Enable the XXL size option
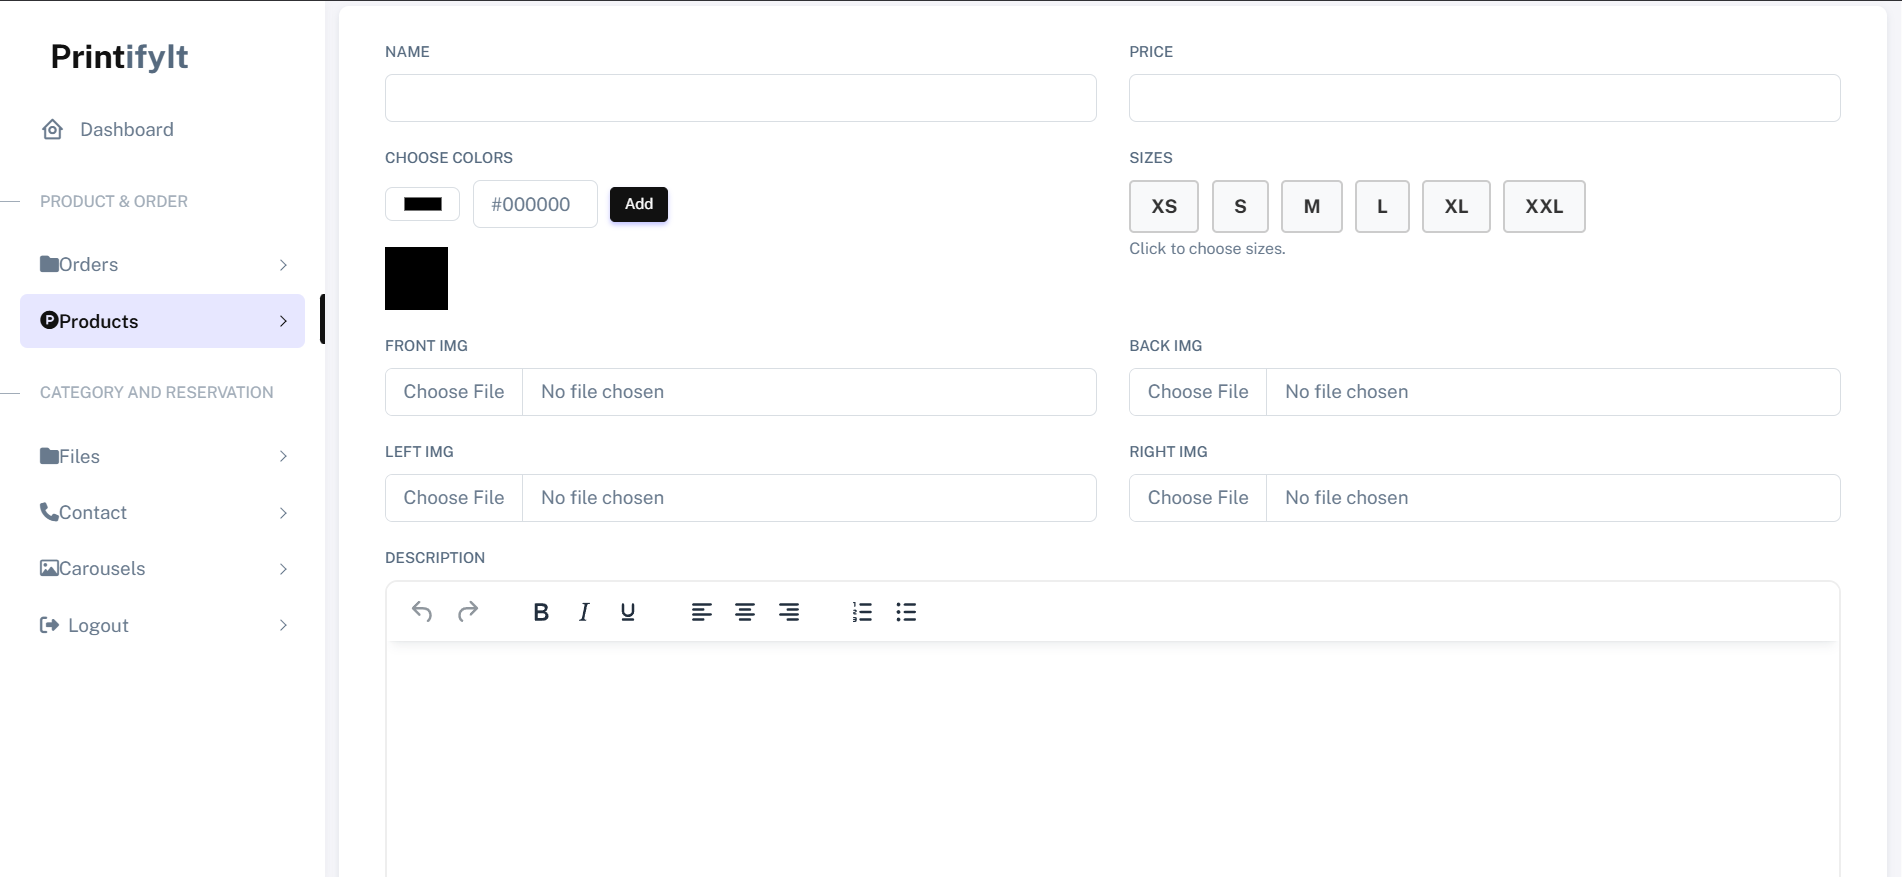 1543,206
